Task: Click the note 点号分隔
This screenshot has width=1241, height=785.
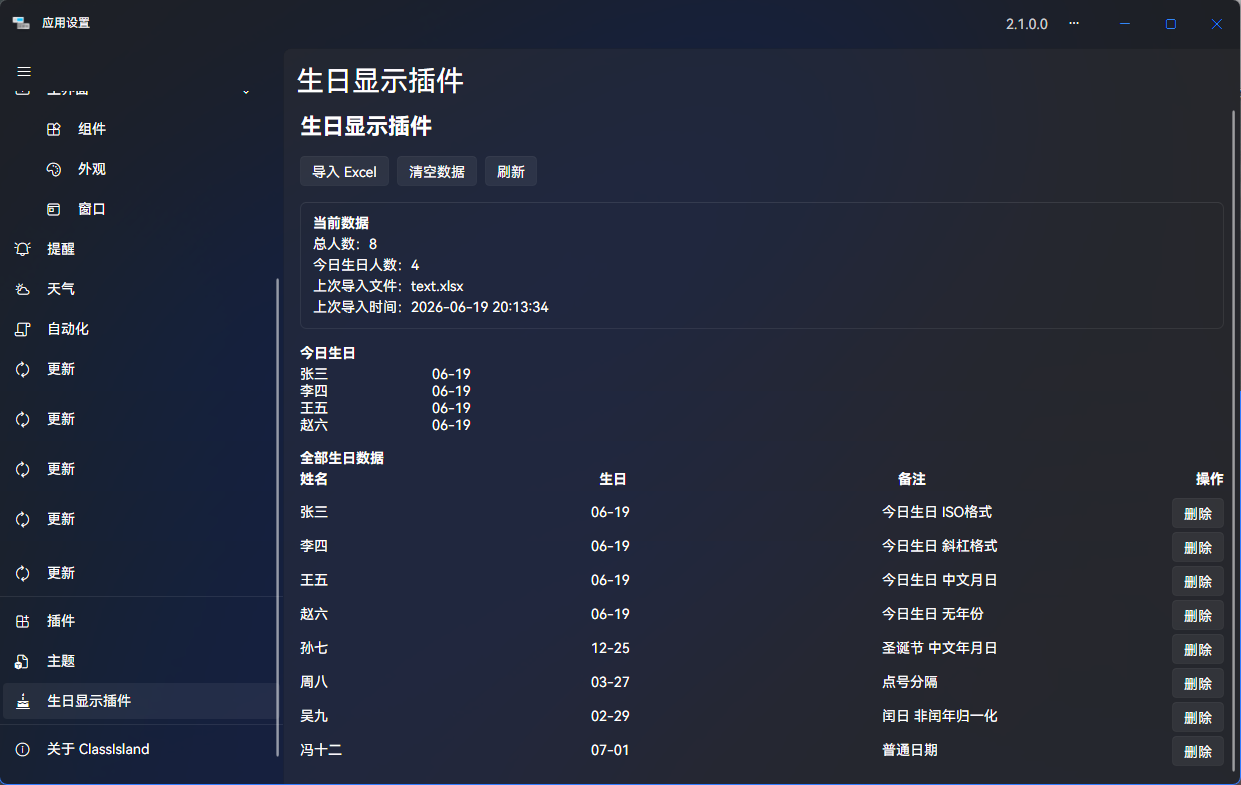Action: 909,682
